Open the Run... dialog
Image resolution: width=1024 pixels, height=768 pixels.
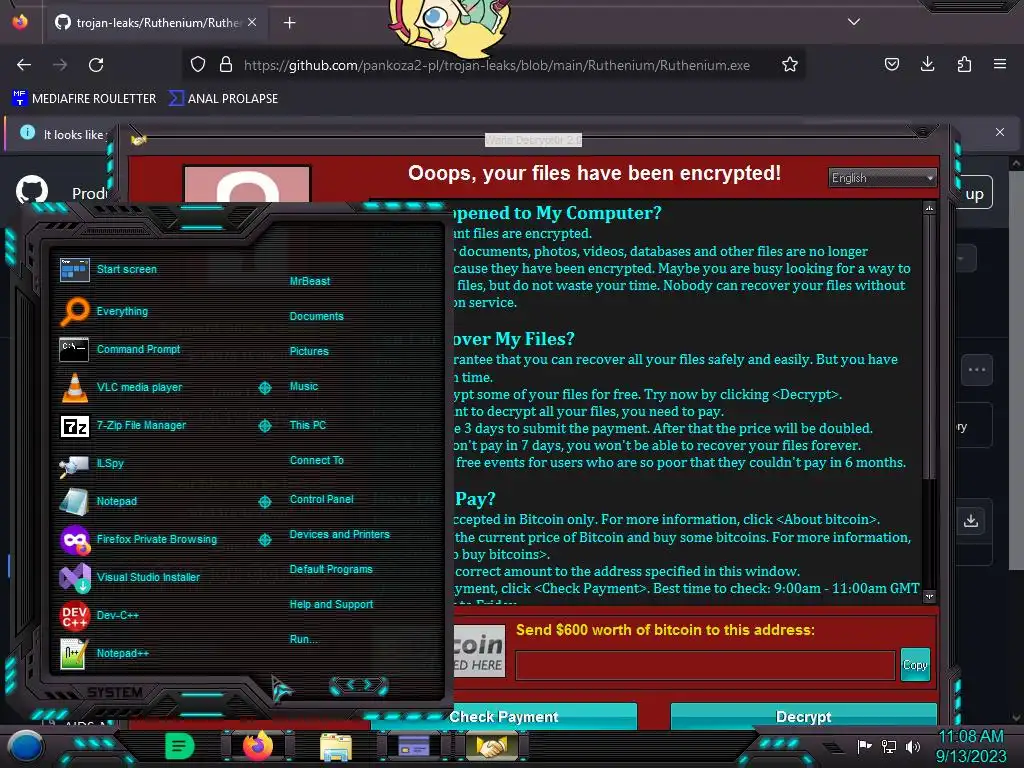(x=303, y=639)
